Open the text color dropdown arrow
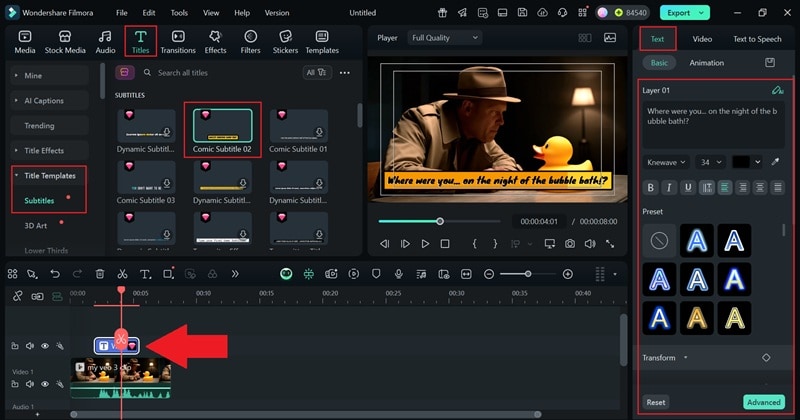Image resolution: width=800 pixels, height=420 pixels. [x=758, y=162]
